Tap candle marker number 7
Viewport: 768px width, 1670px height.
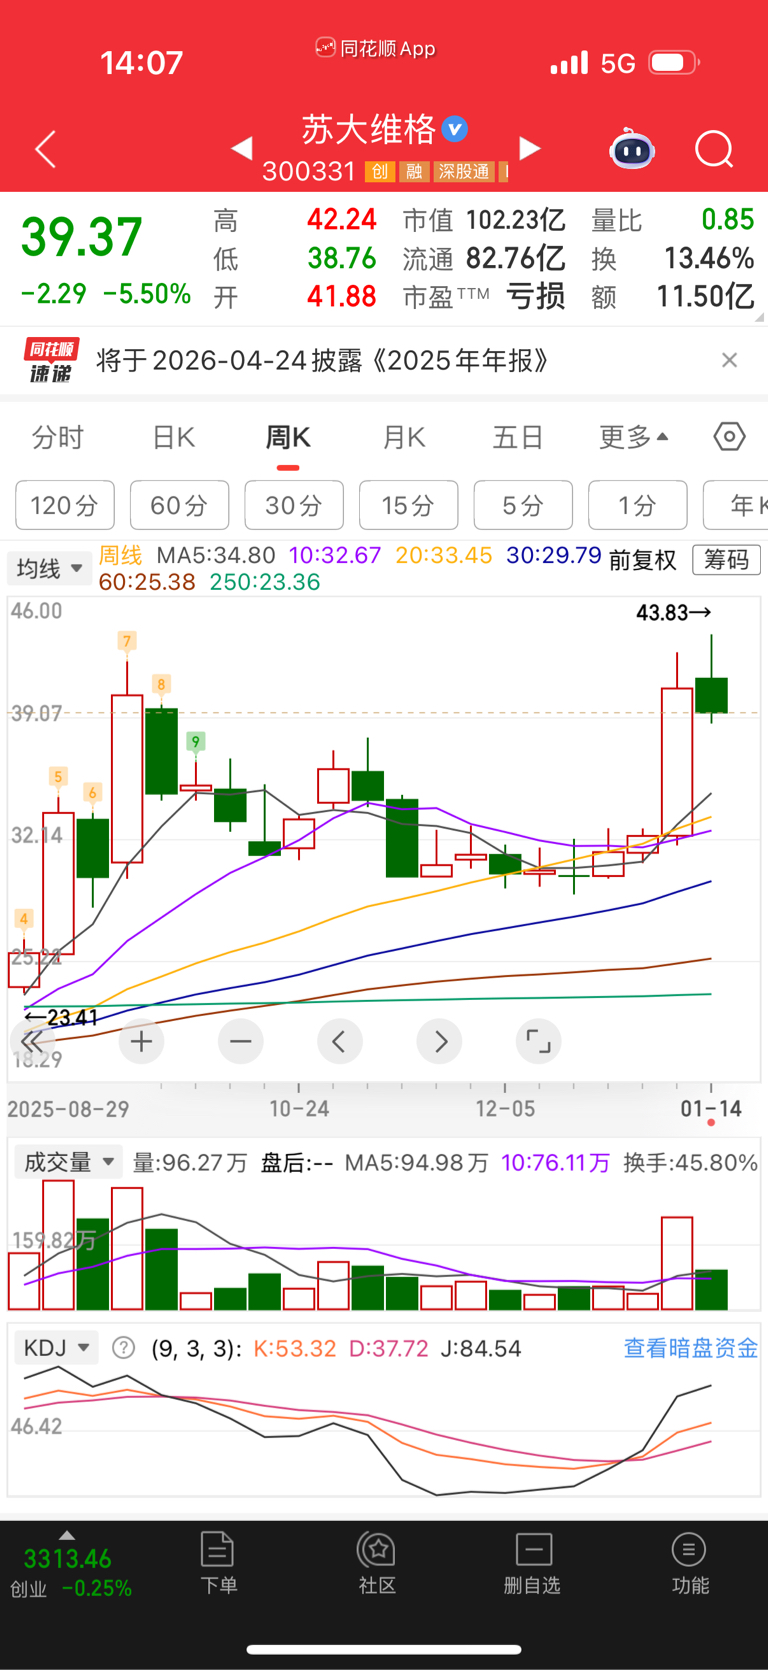pyautogui.click(x=126, y=641)
